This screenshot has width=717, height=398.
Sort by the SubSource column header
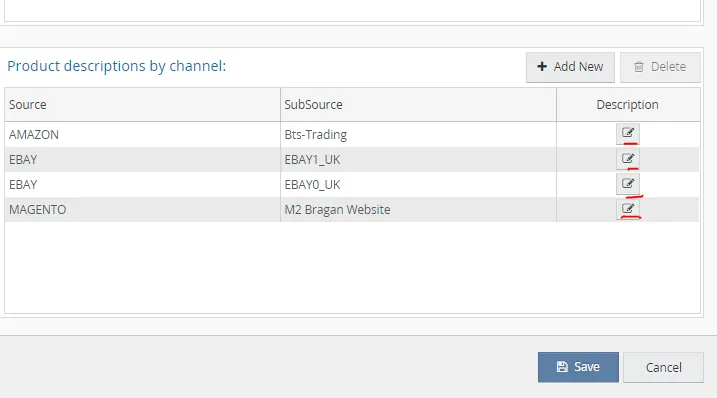click(x=418, y=105)
